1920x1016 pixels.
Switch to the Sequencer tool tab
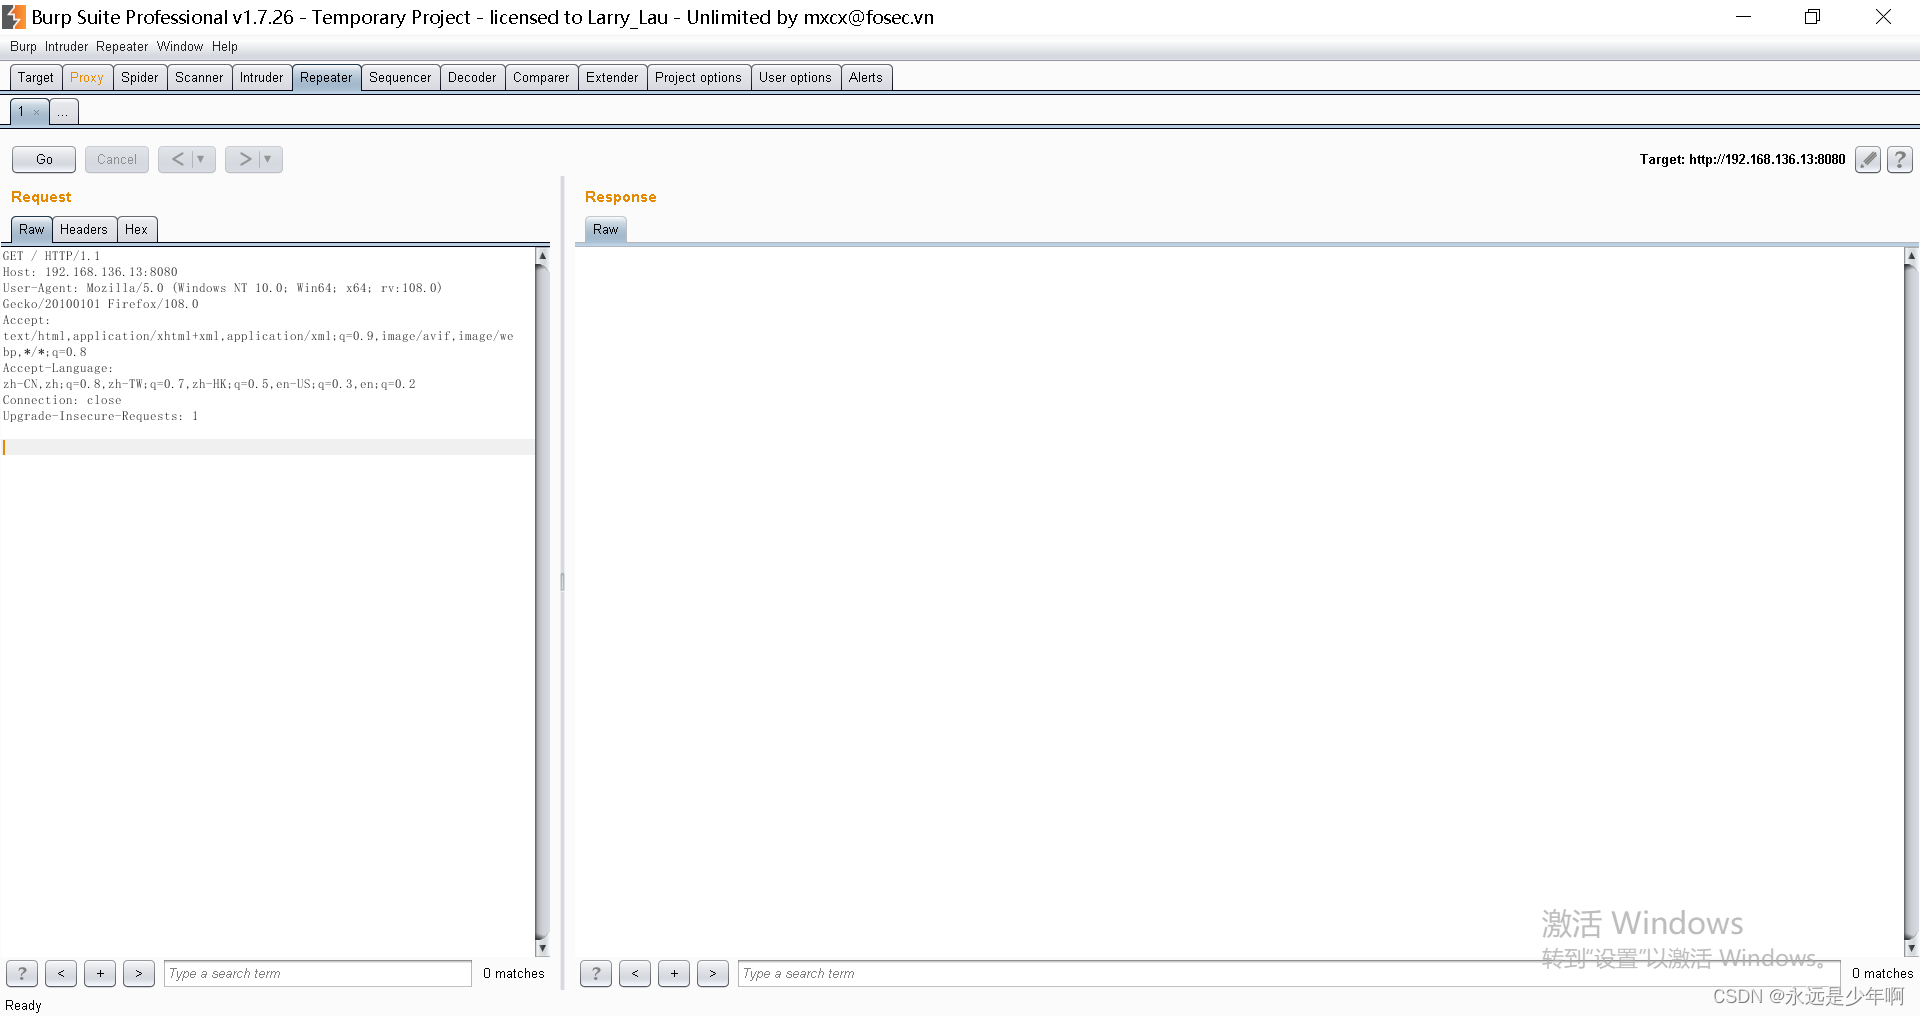click(x=400, y=78)
